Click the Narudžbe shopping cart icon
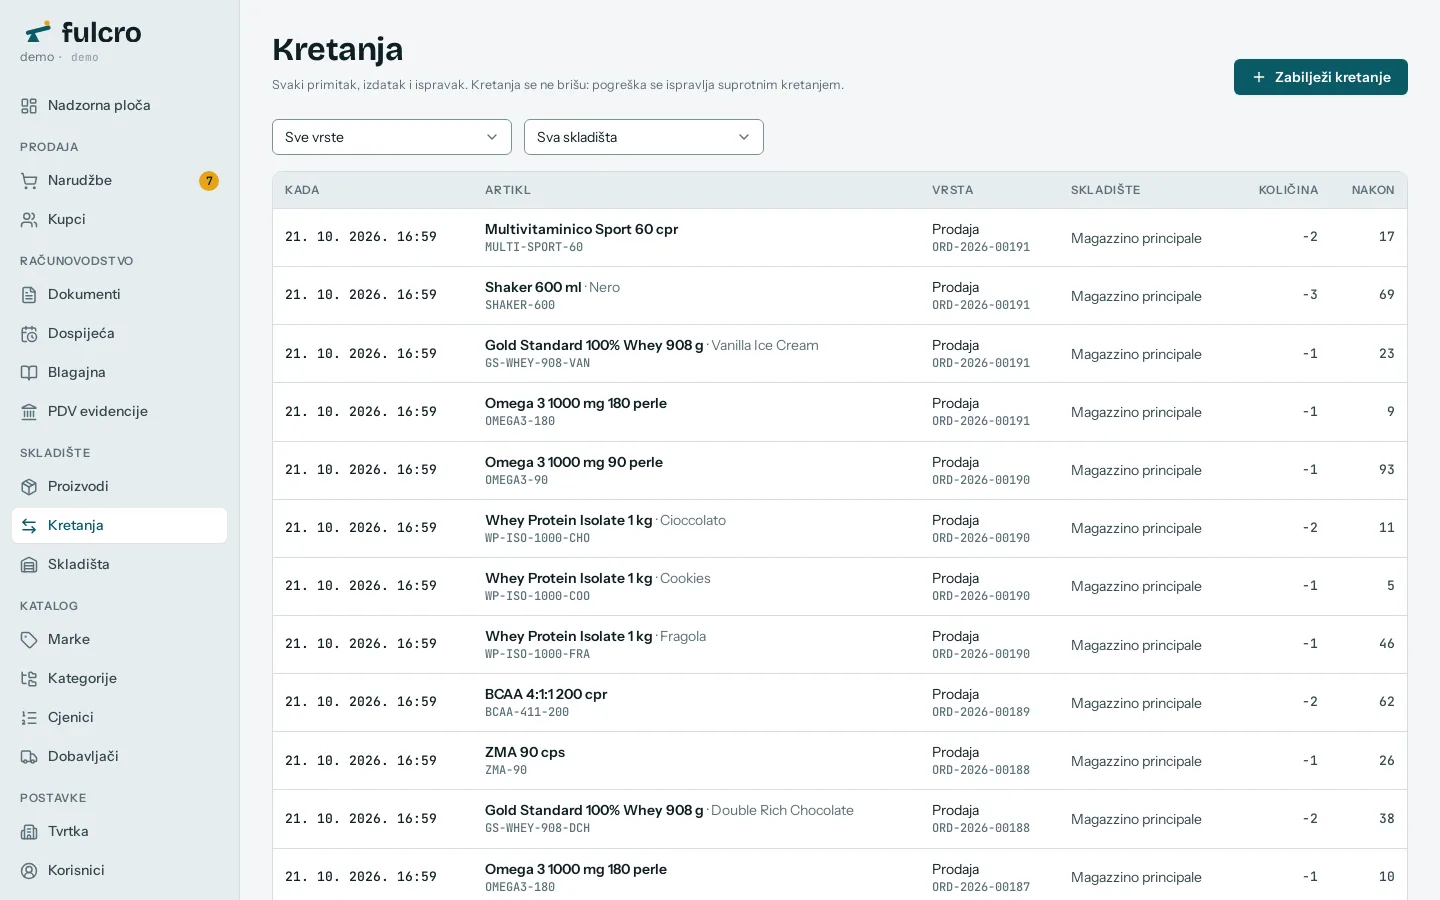This screenshot has height=900, width=1440. (29, 181)
